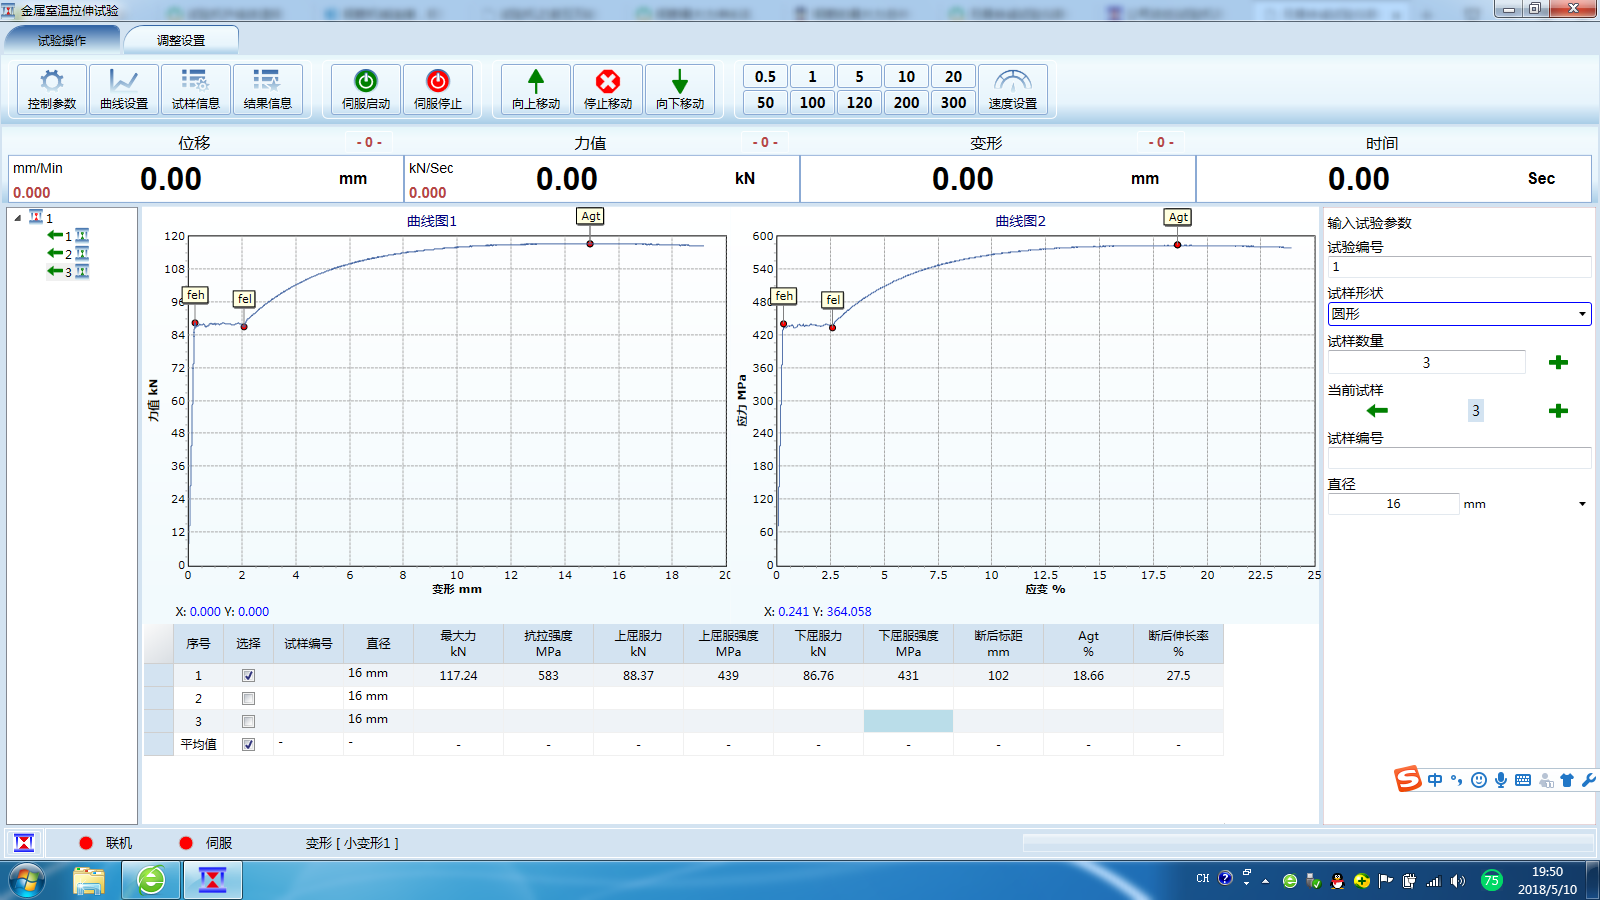
Task: Open green browser icon in taskbar
Action: 151,881
